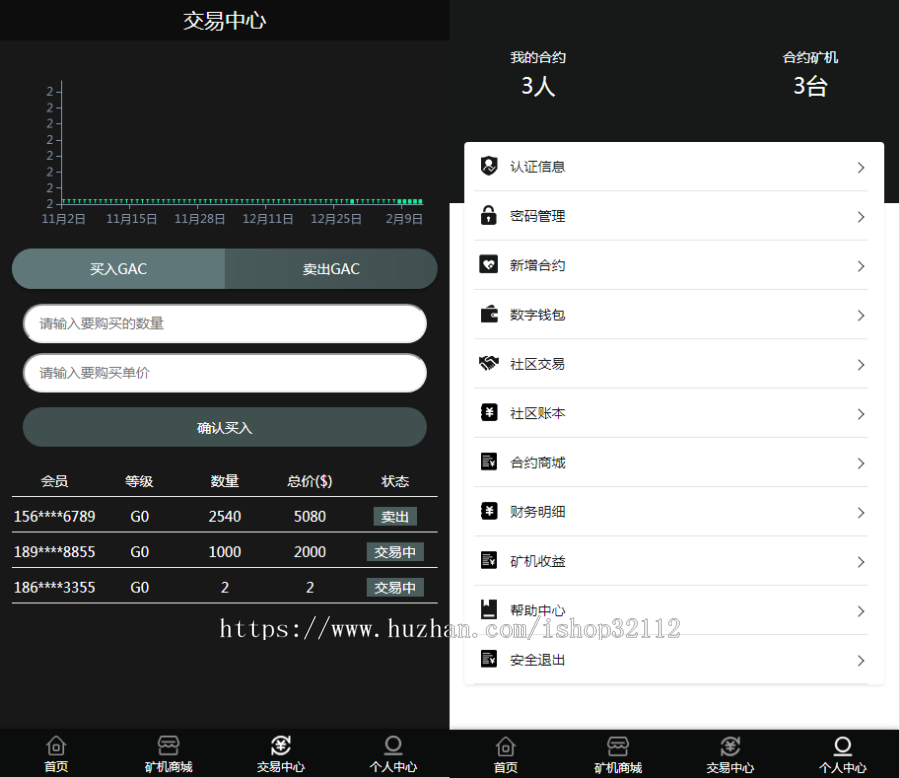Viewport: 900px width, 778px height.
Task: Focus the purchase unit price input field
Action: pyautogui.click(x=224, y=373)
